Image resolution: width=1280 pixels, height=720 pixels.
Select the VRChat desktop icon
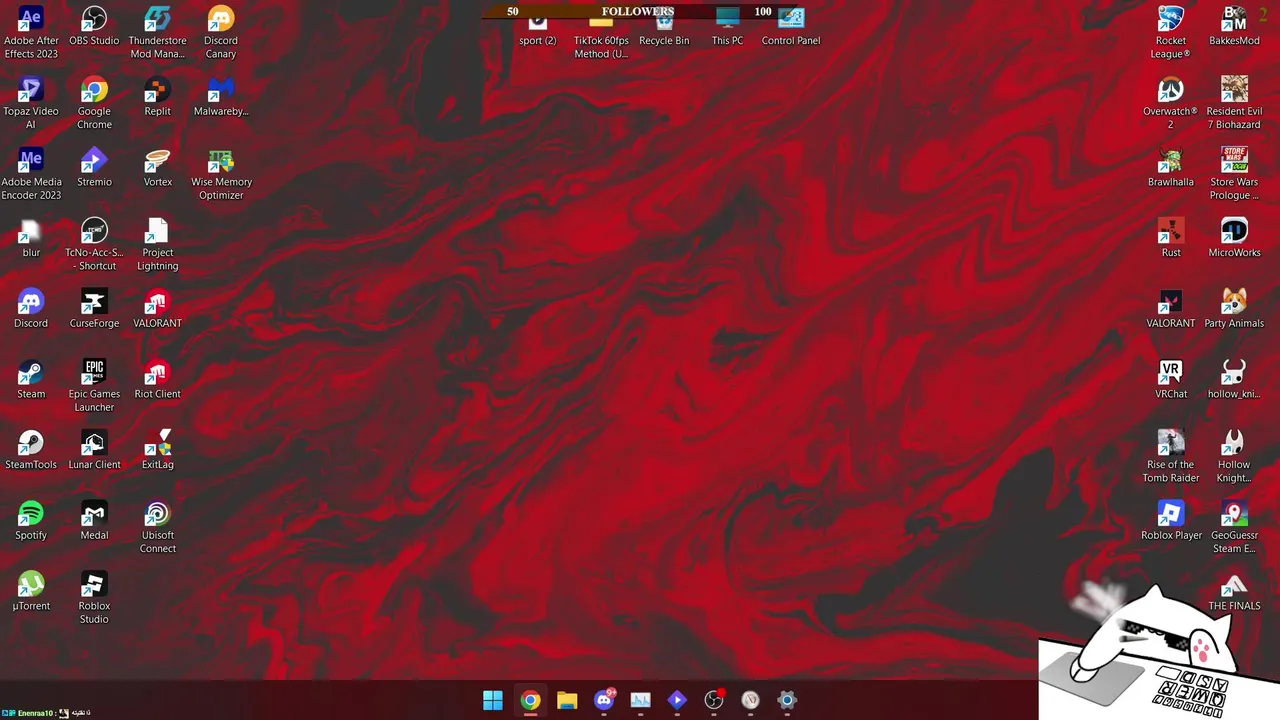(1171, 379)
